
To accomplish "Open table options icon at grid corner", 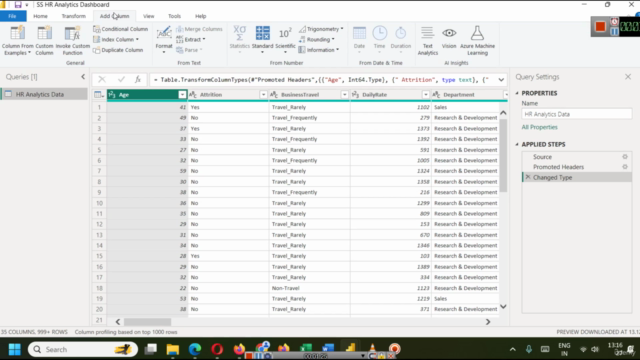I will pyautogui.click(x=99, y=95).
